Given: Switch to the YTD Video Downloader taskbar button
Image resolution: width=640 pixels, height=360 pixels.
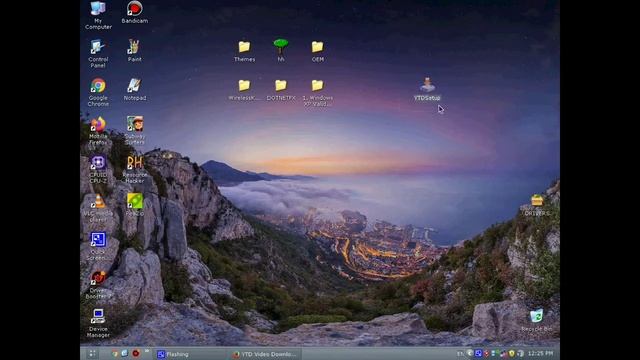Looking at the screenshot, I should [x=265, y=354].
